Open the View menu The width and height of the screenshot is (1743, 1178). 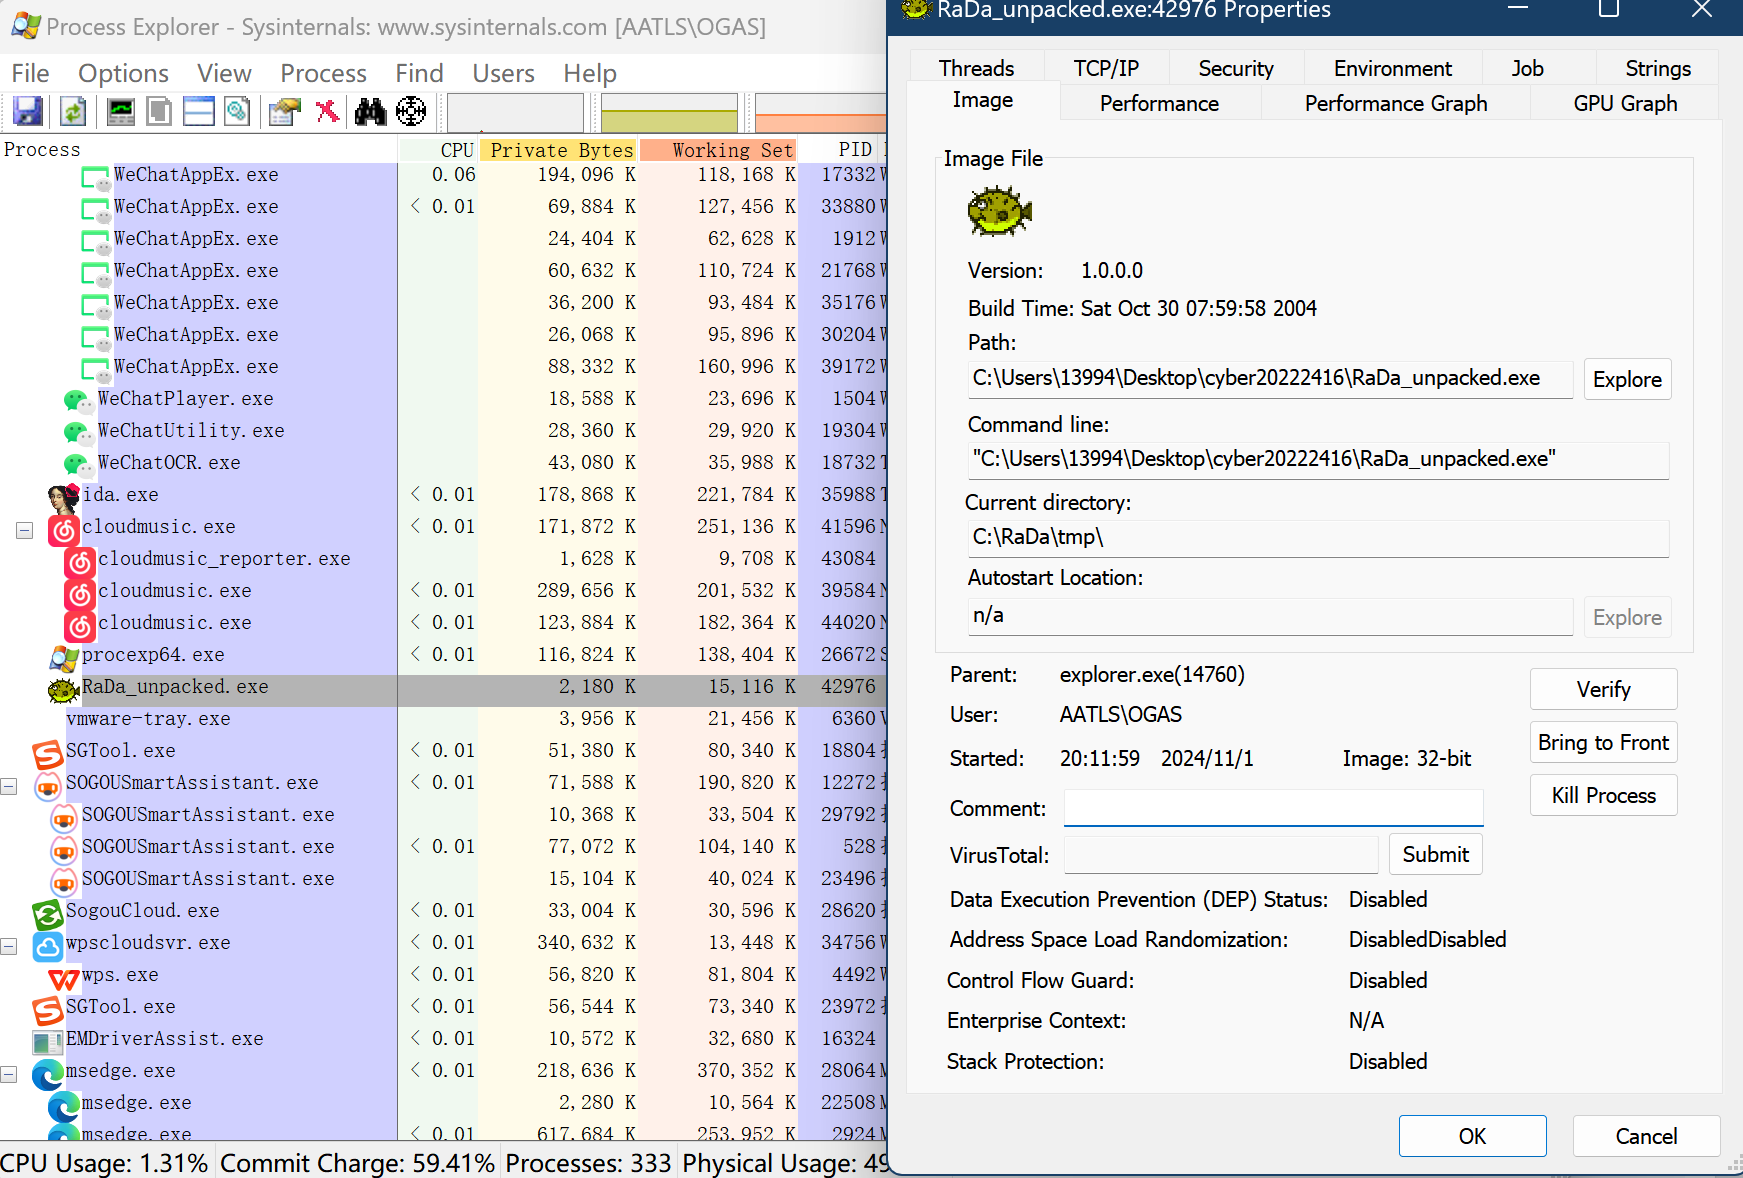[224, 73]
